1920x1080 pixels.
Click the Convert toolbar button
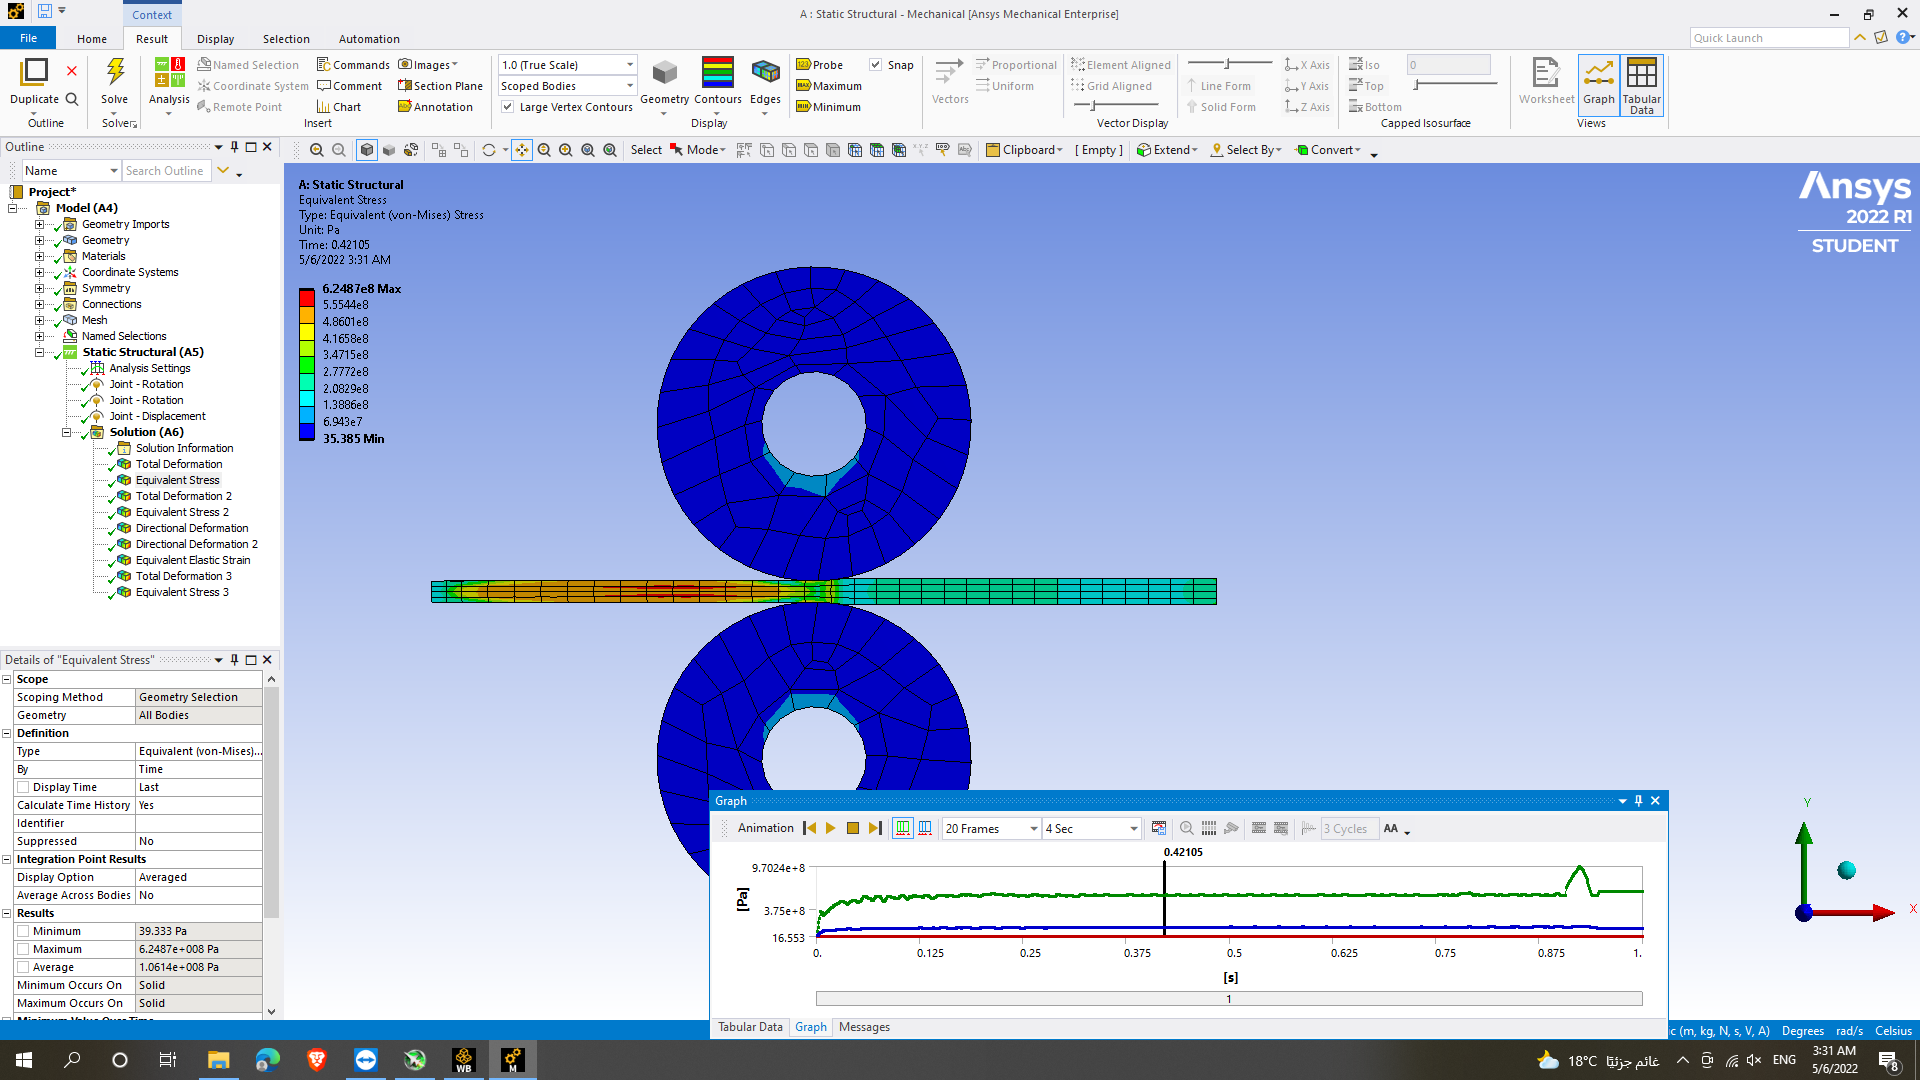(x=1328, y=150)
